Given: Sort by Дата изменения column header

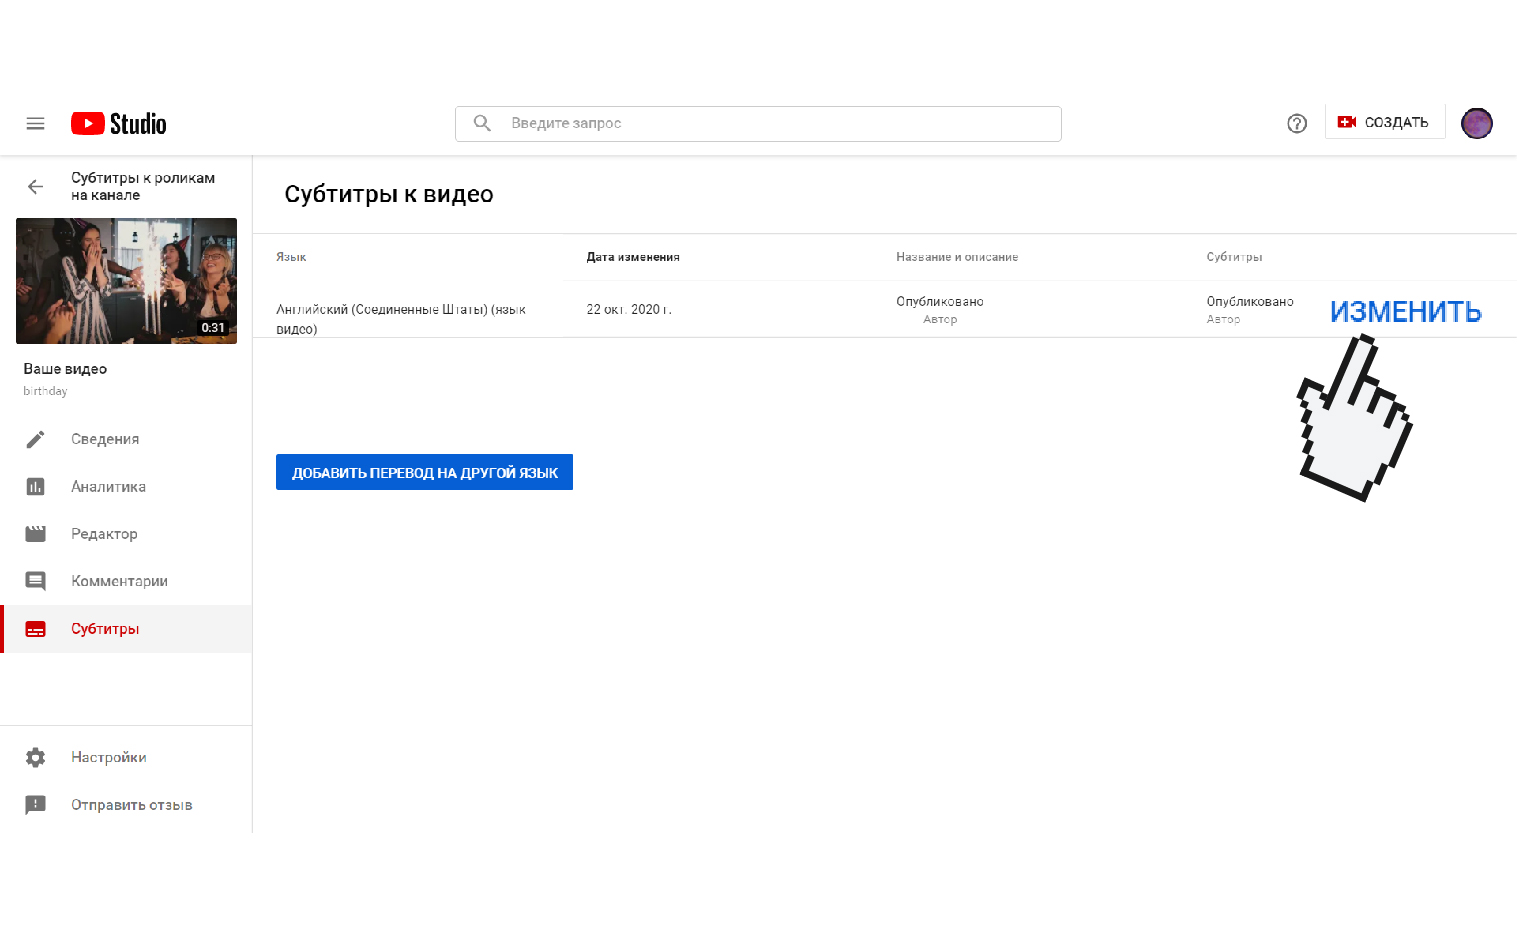Looking at the screenshot, I should coord(633,257).
